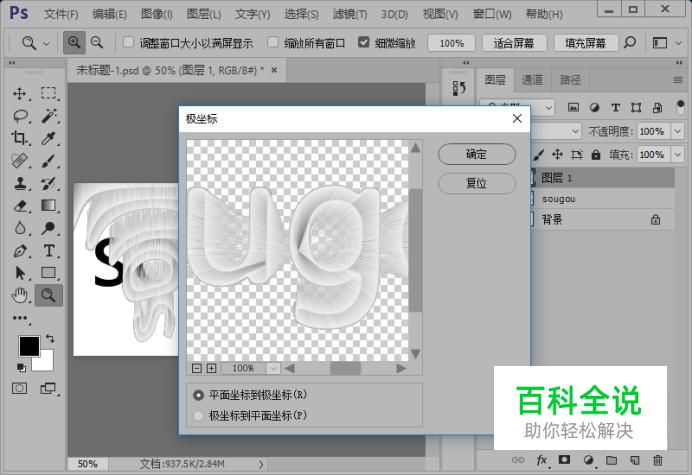Create a new layer group folder
Viewport: 692px width, 475px height.
coord(611,460)
